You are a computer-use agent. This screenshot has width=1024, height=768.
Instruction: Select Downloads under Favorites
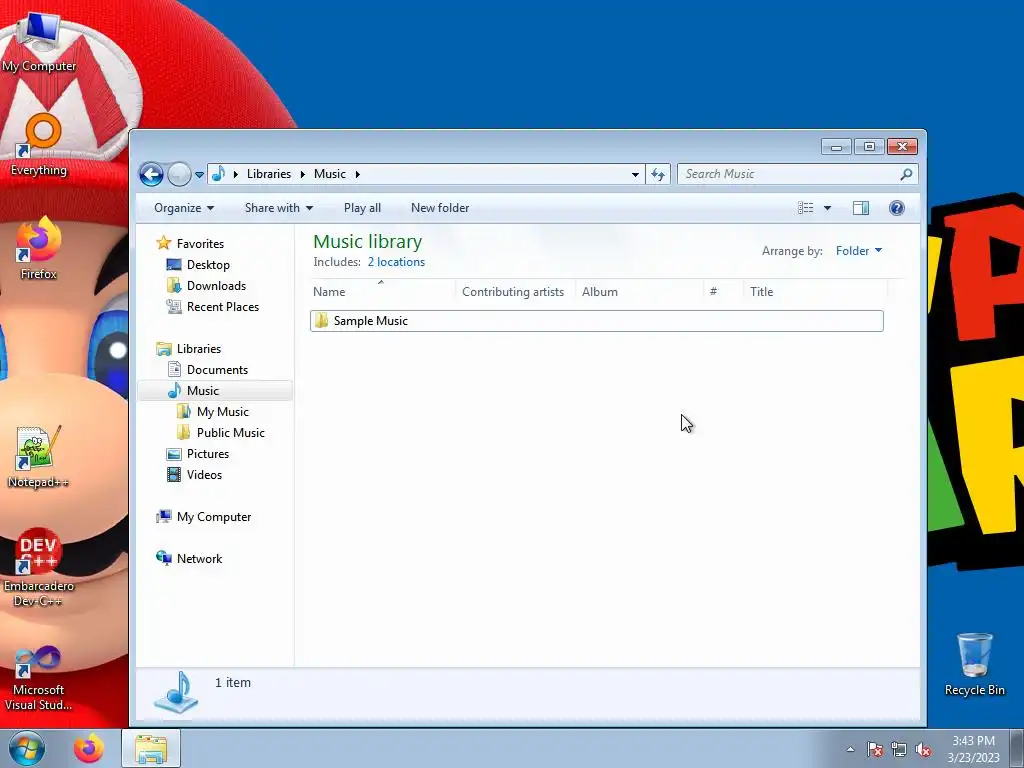point(206,285)
